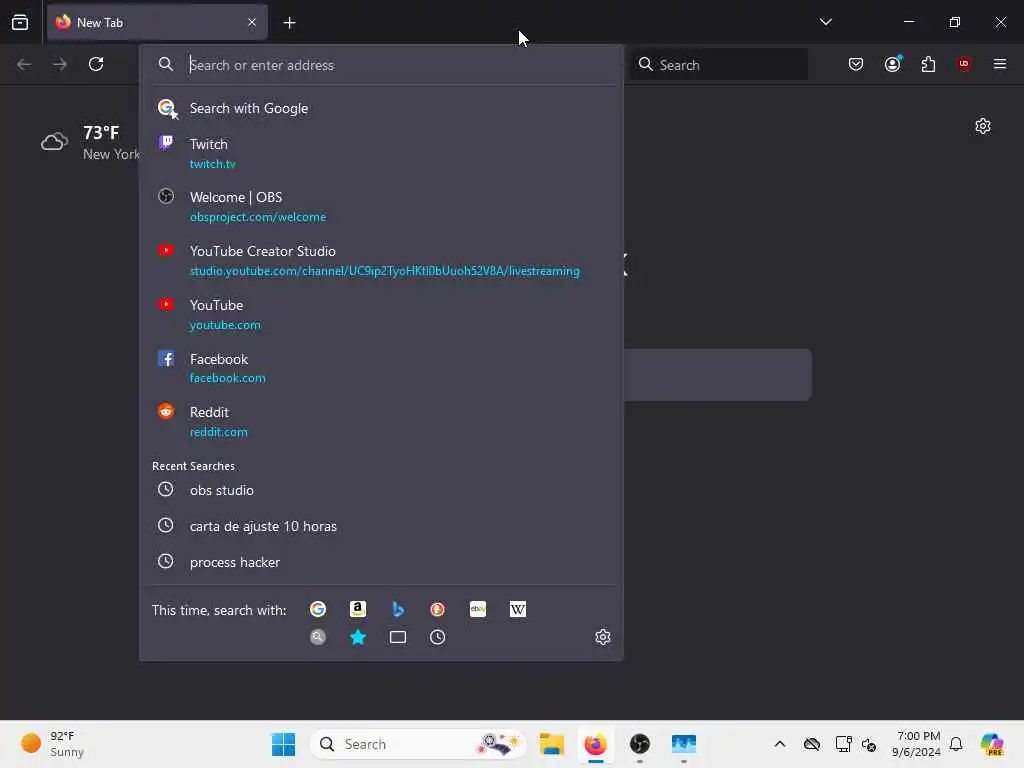Search this time with Bing icon
Screen dimensions: 1024x768
(398, 609)
